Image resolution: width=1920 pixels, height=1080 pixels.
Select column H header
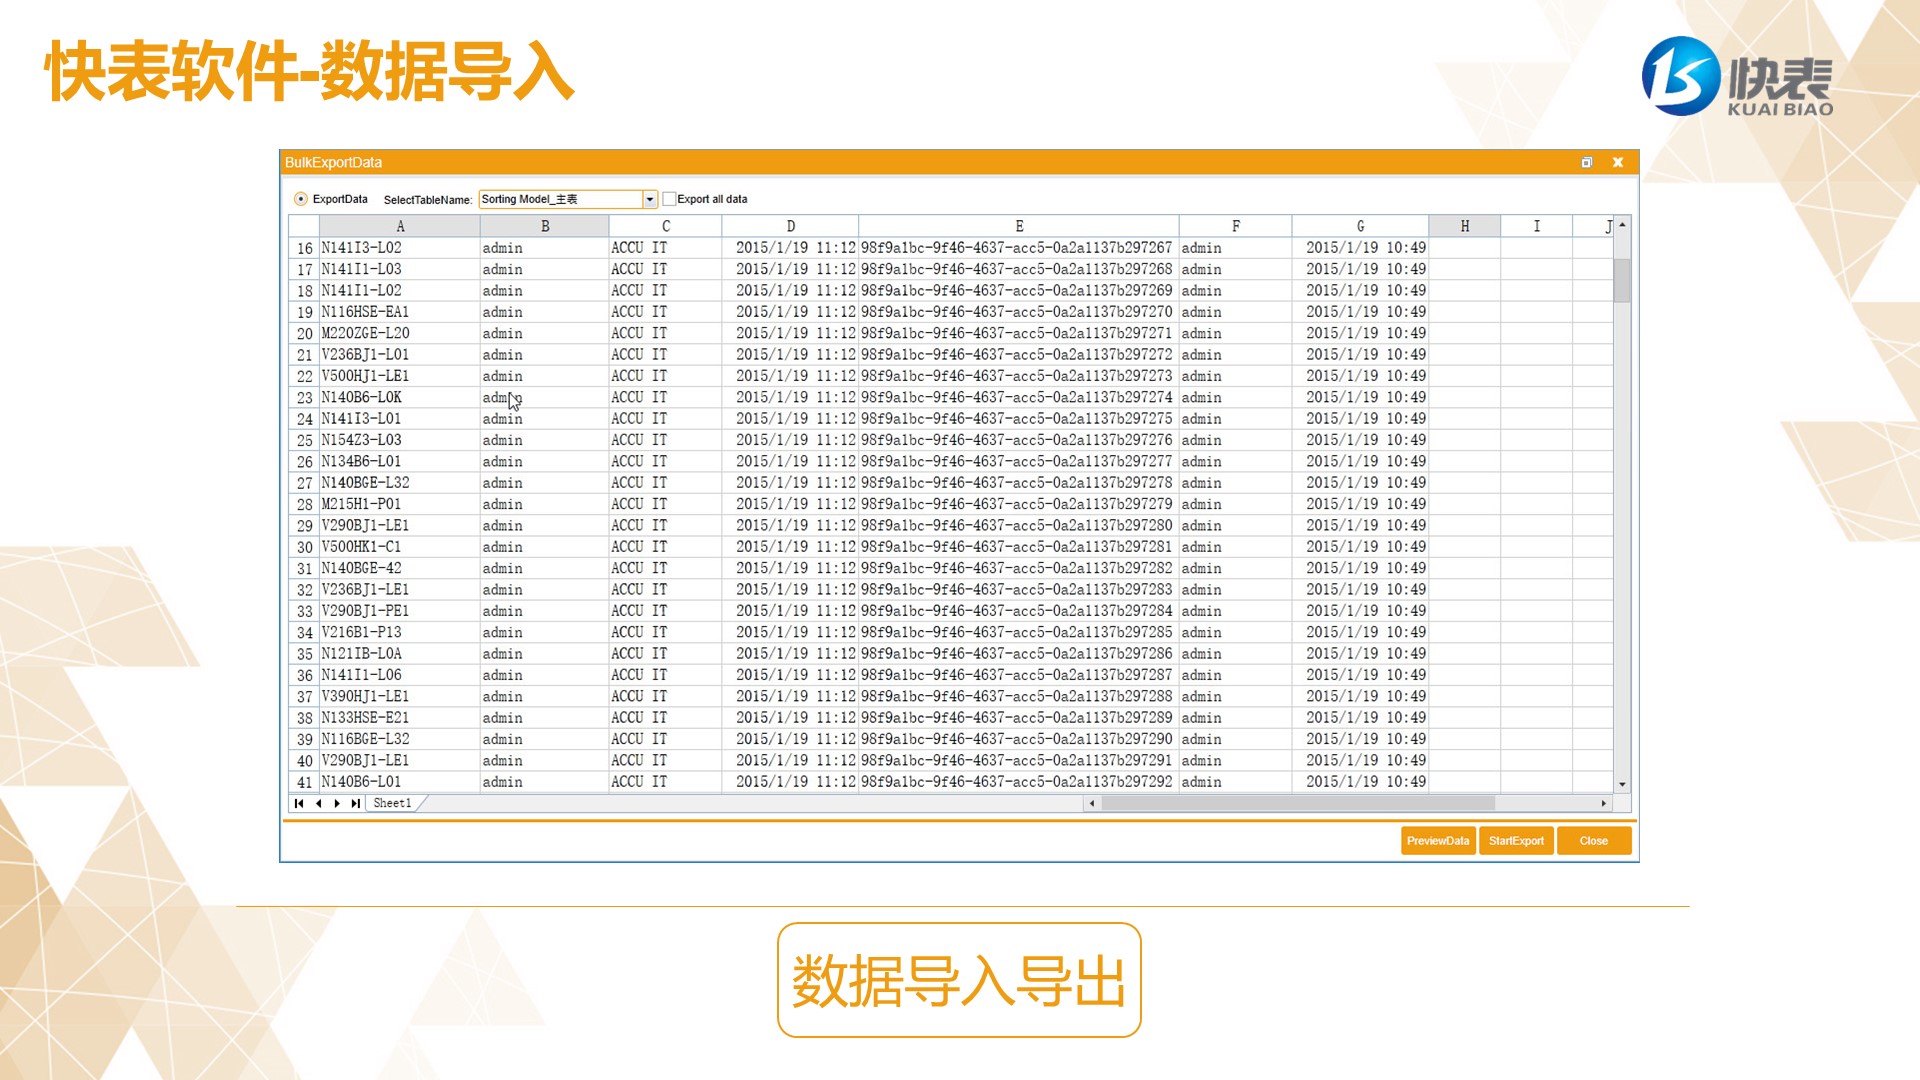[1465, 226]
